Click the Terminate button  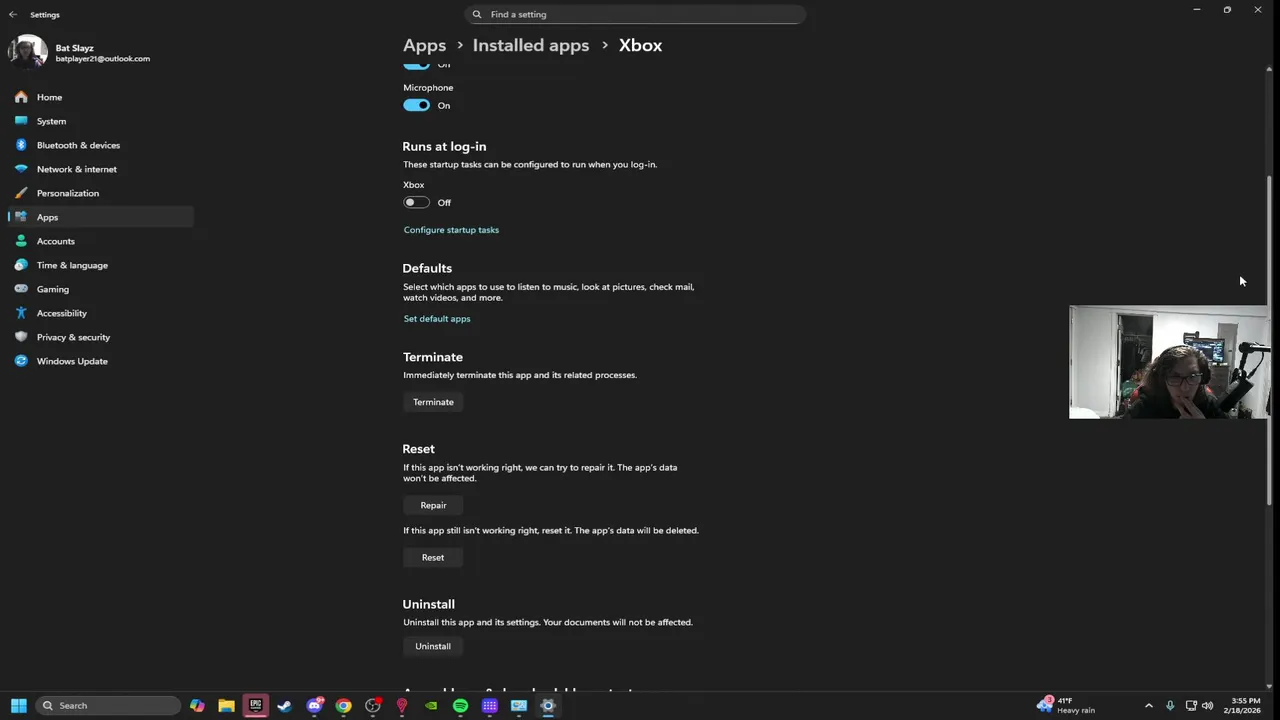pyautogui.click(x=433, y=402)
